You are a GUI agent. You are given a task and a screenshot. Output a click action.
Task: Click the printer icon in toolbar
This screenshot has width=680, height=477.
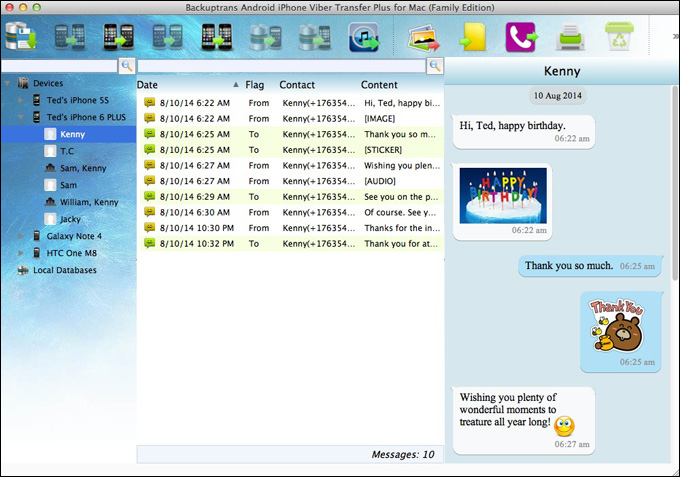pos(570,37)
